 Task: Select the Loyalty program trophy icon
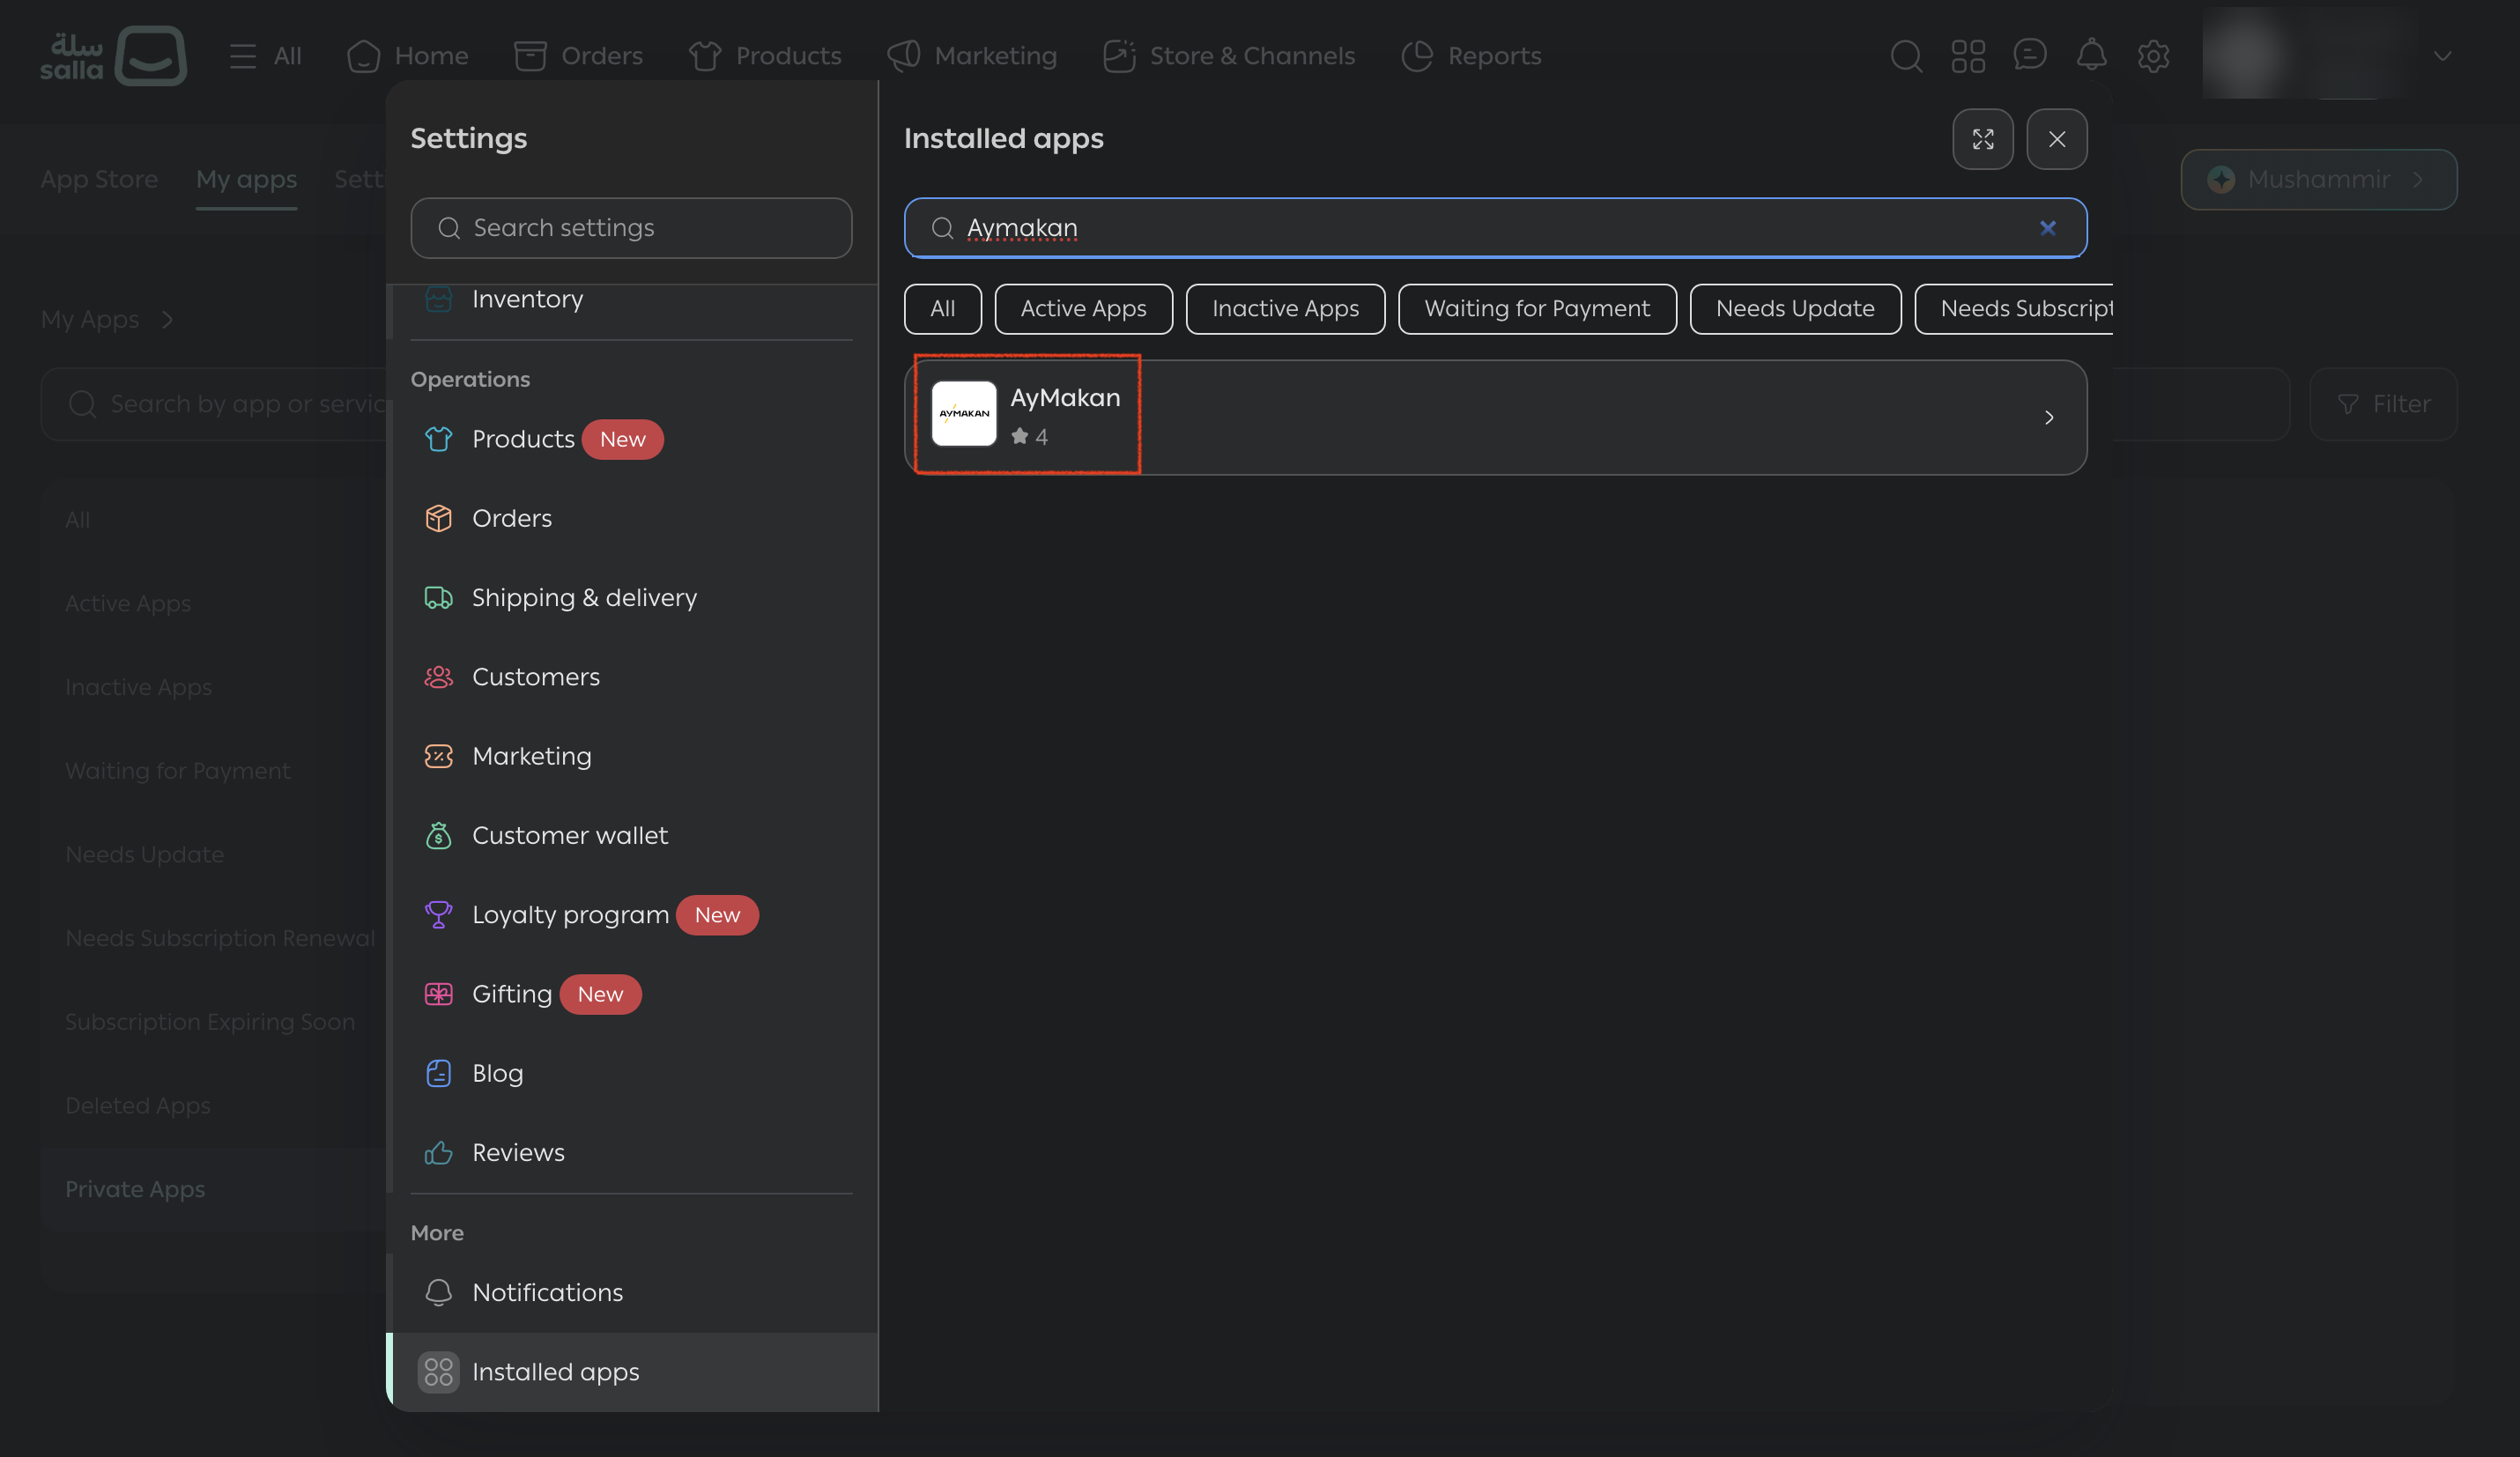pos(438,915)
